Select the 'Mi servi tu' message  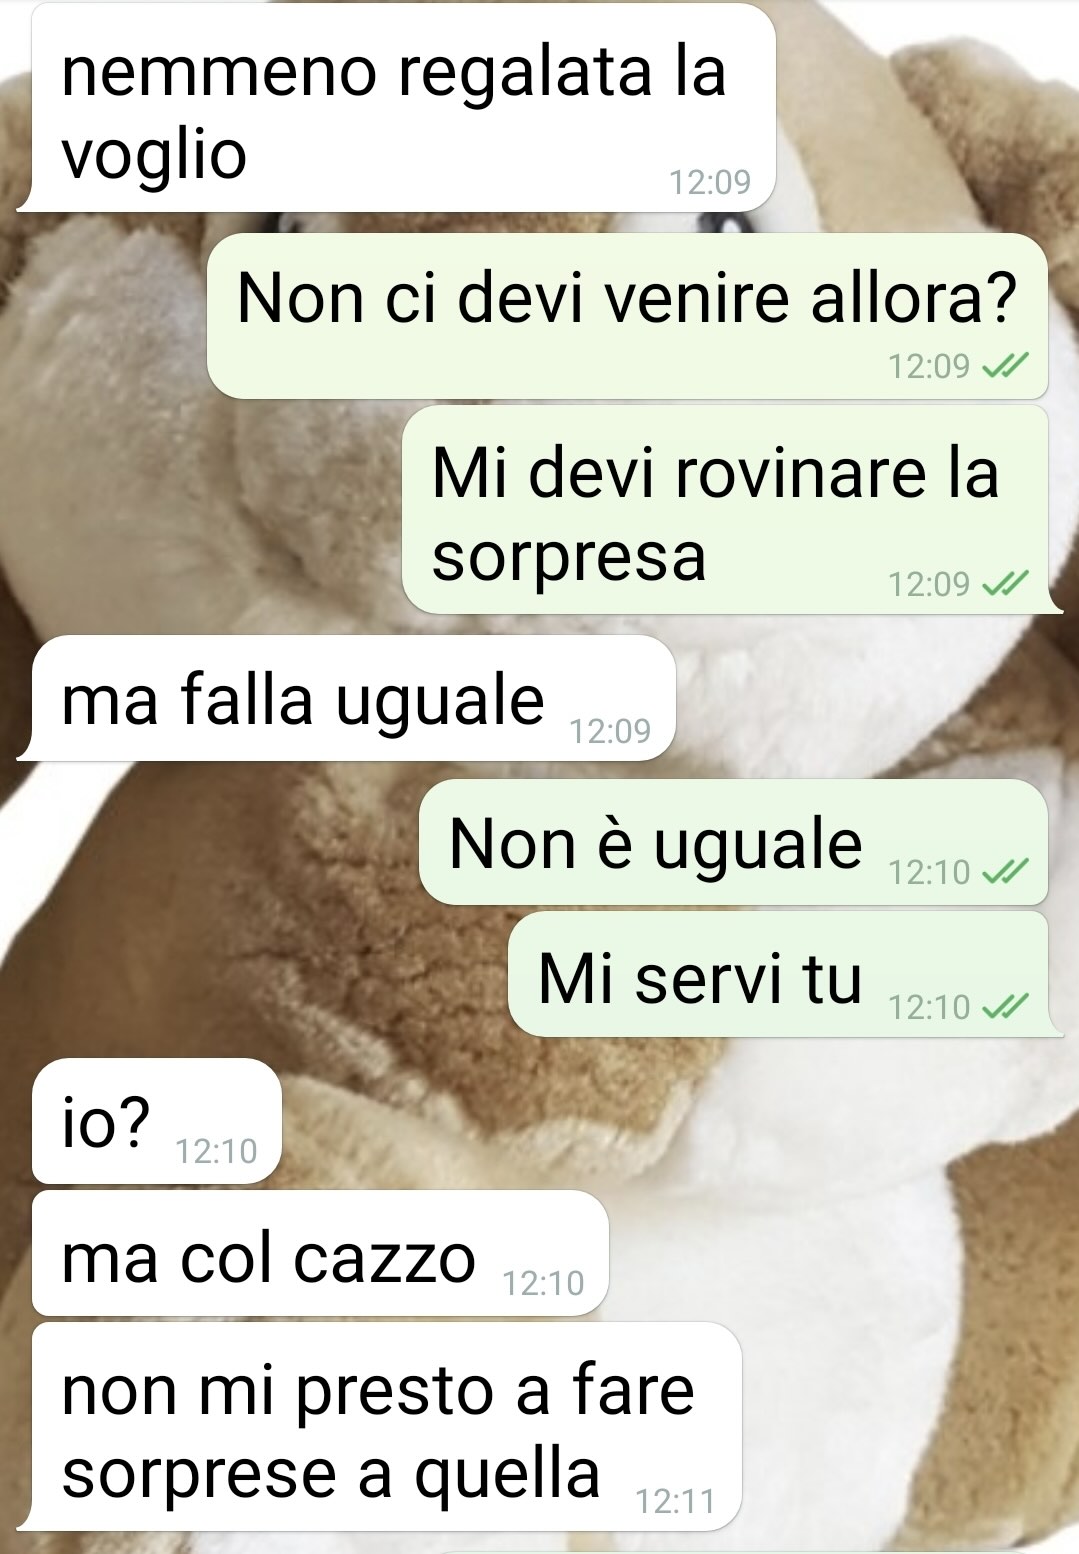click(783, 974)
